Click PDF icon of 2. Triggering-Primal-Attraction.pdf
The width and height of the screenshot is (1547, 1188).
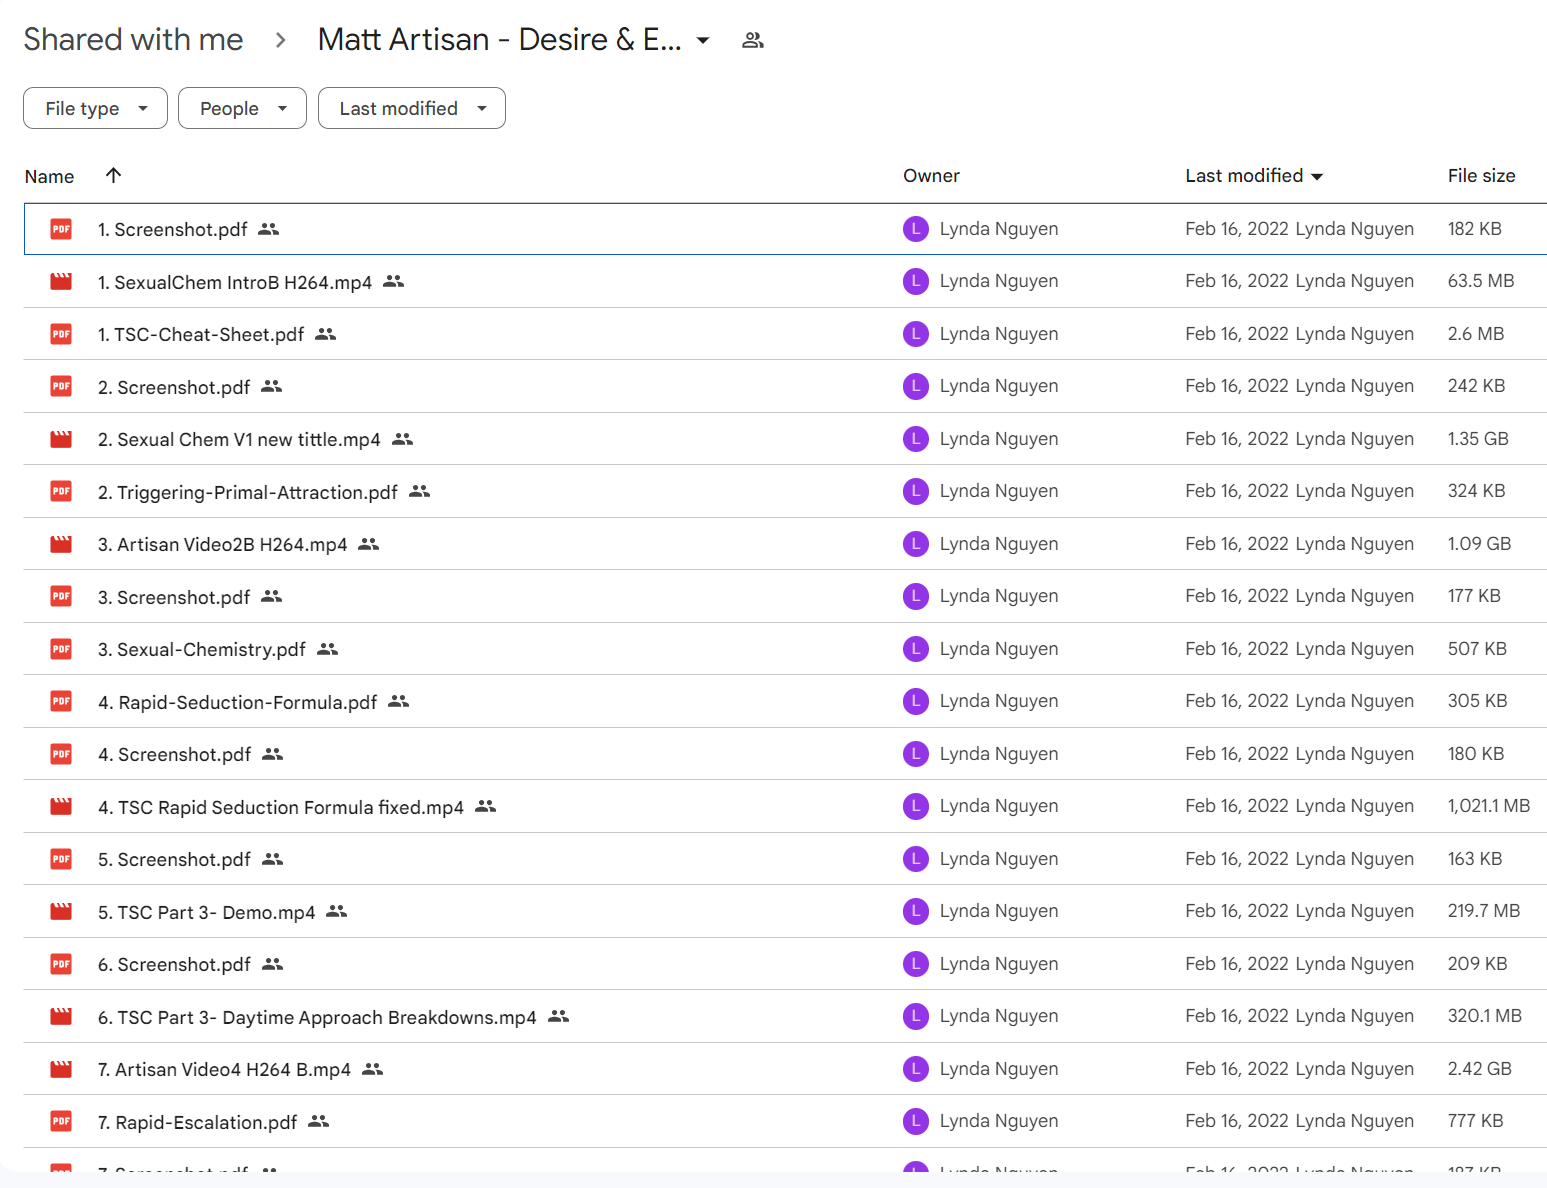[61, 492]
